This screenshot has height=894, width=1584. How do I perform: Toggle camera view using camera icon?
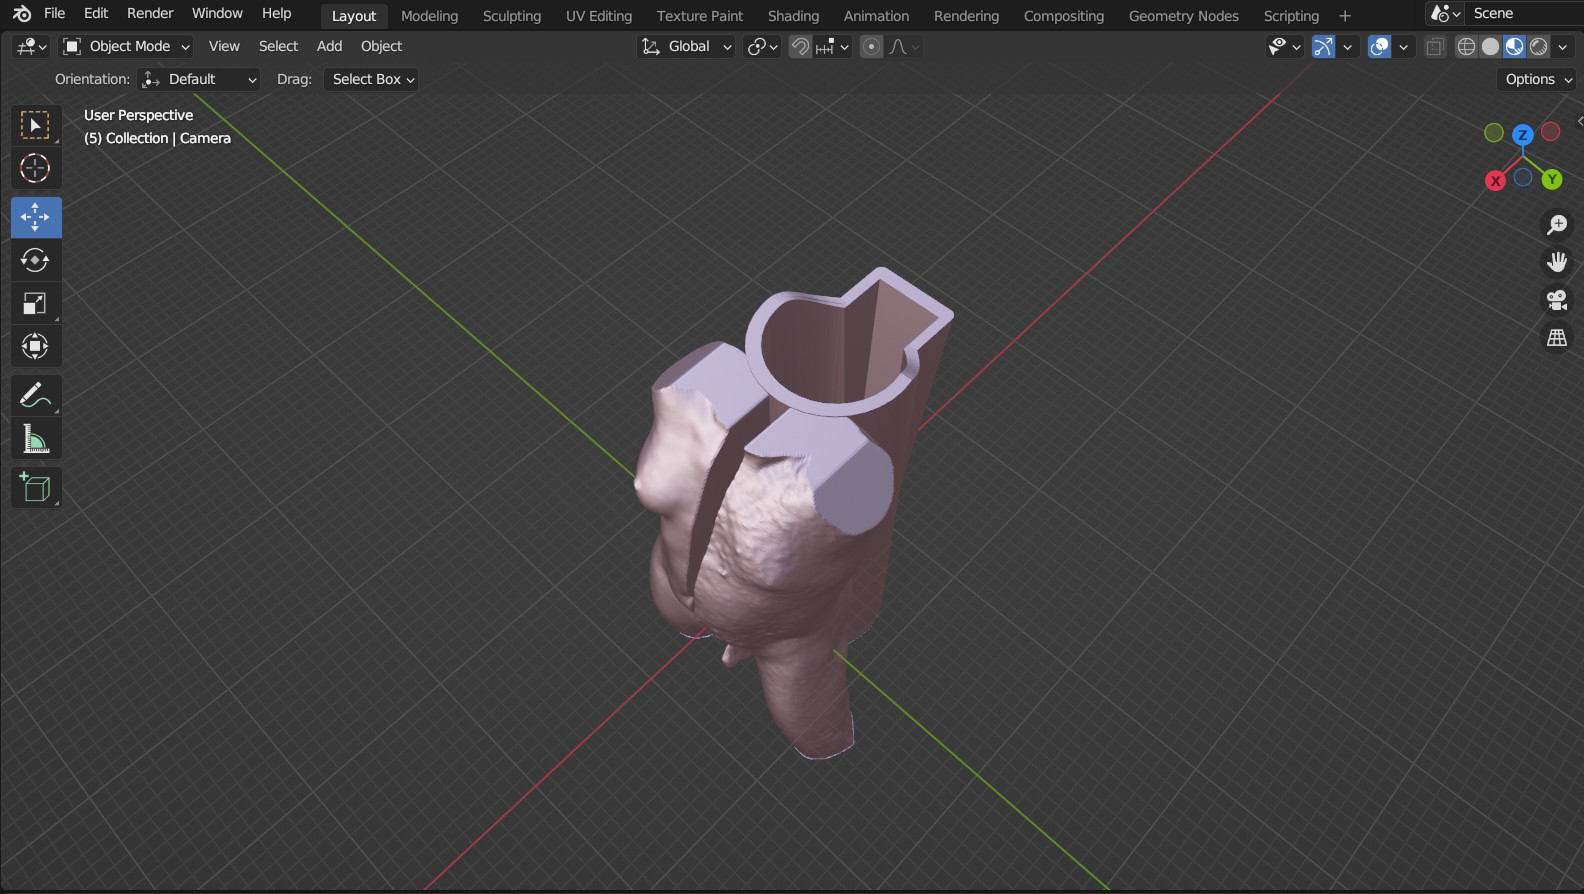1557,300
